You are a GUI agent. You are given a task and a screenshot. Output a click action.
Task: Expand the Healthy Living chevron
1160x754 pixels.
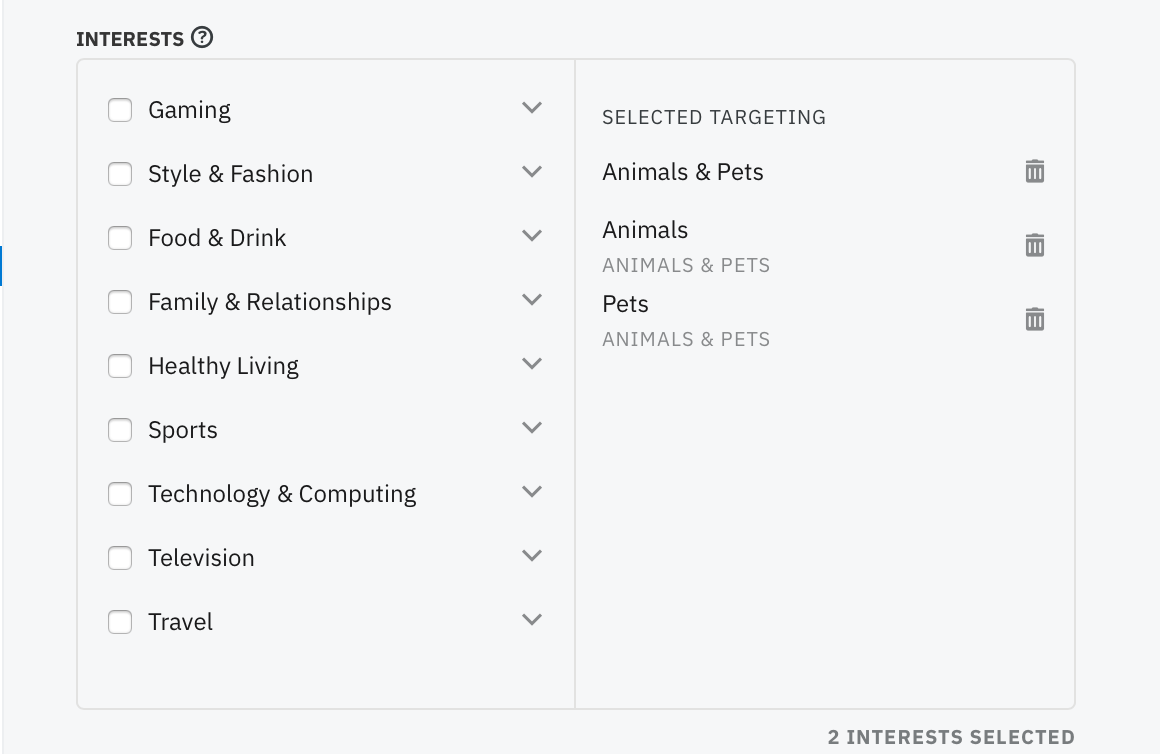[532, 364]
